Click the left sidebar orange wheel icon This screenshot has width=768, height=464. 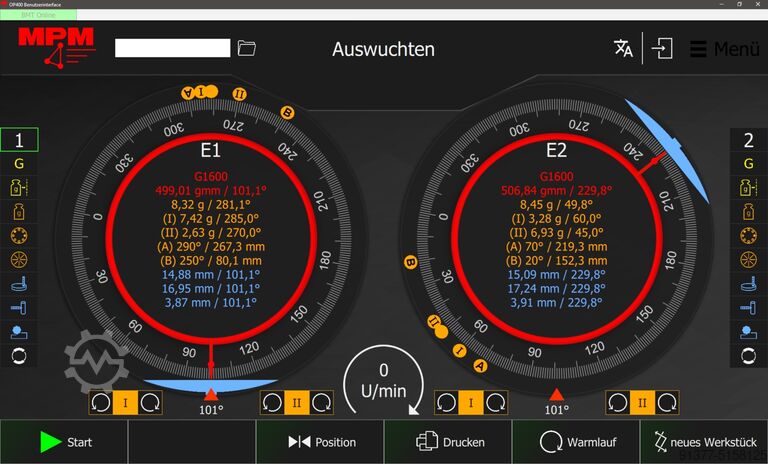click(x=19, y=259)
